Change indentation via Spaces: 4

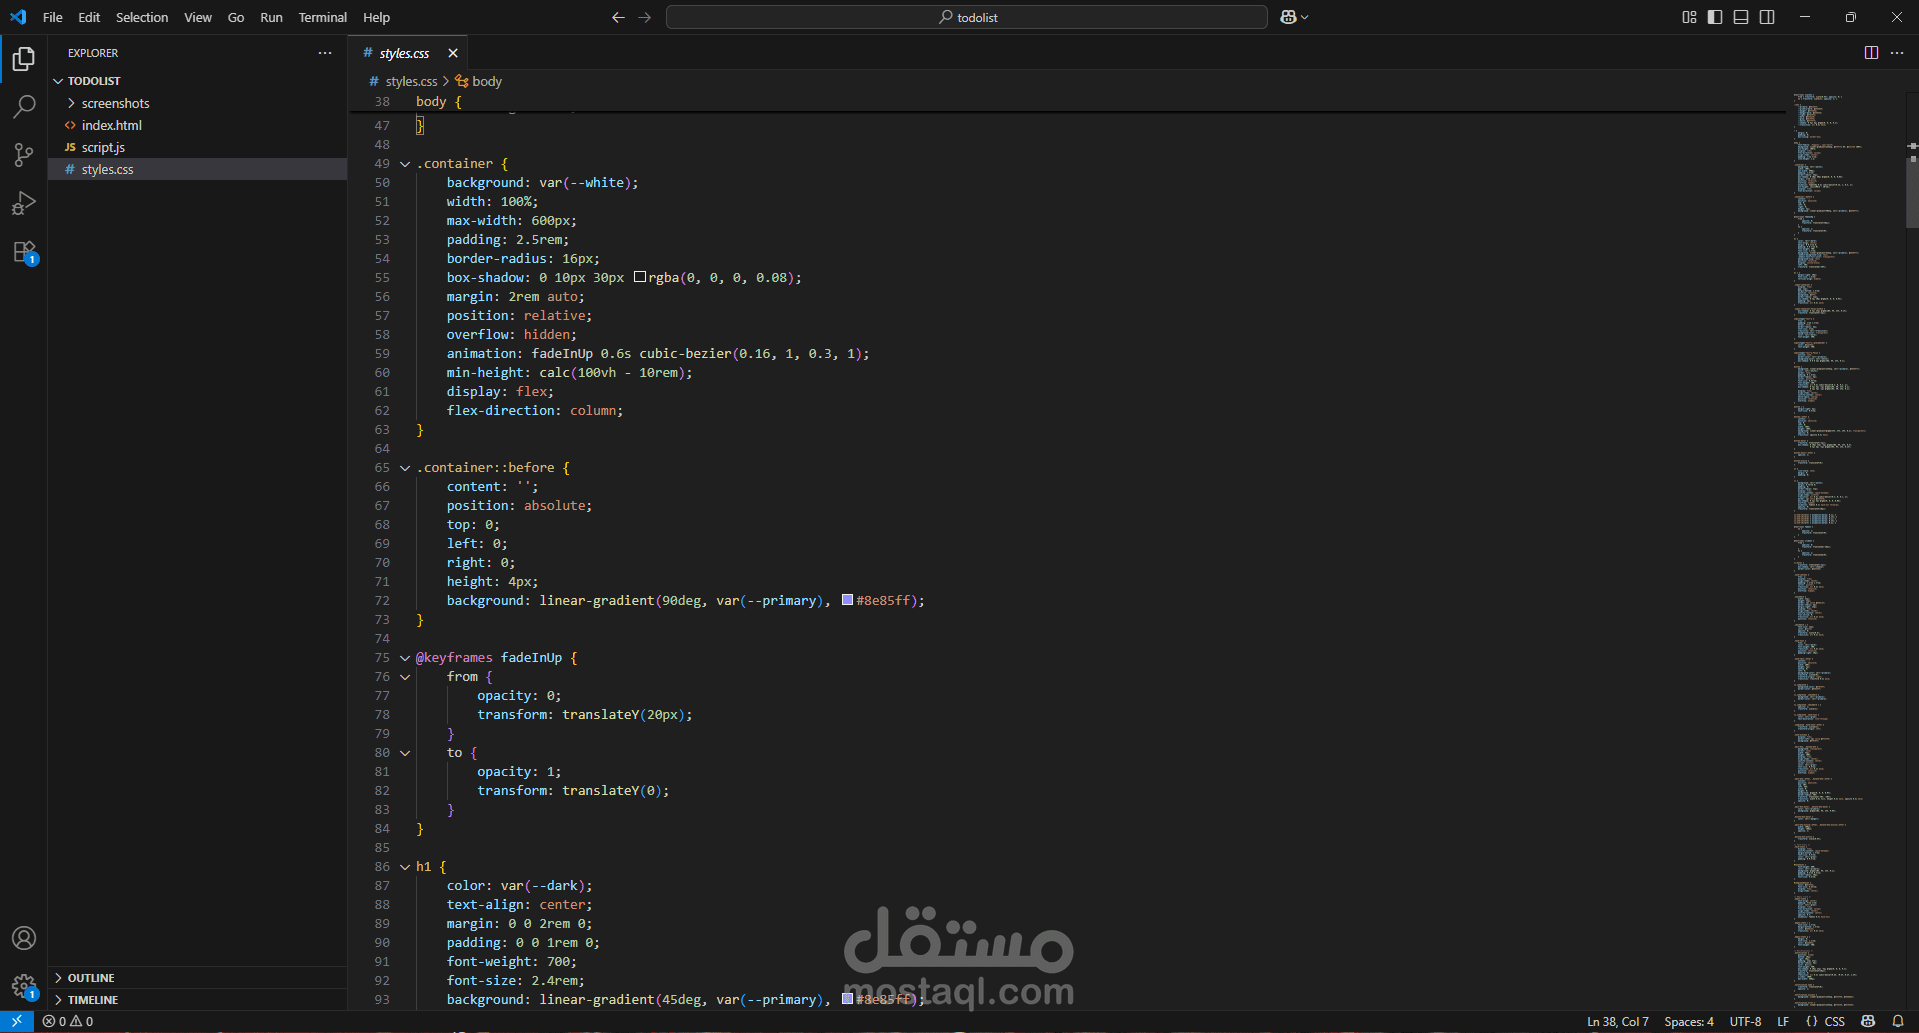(x=1689, y=1021)
